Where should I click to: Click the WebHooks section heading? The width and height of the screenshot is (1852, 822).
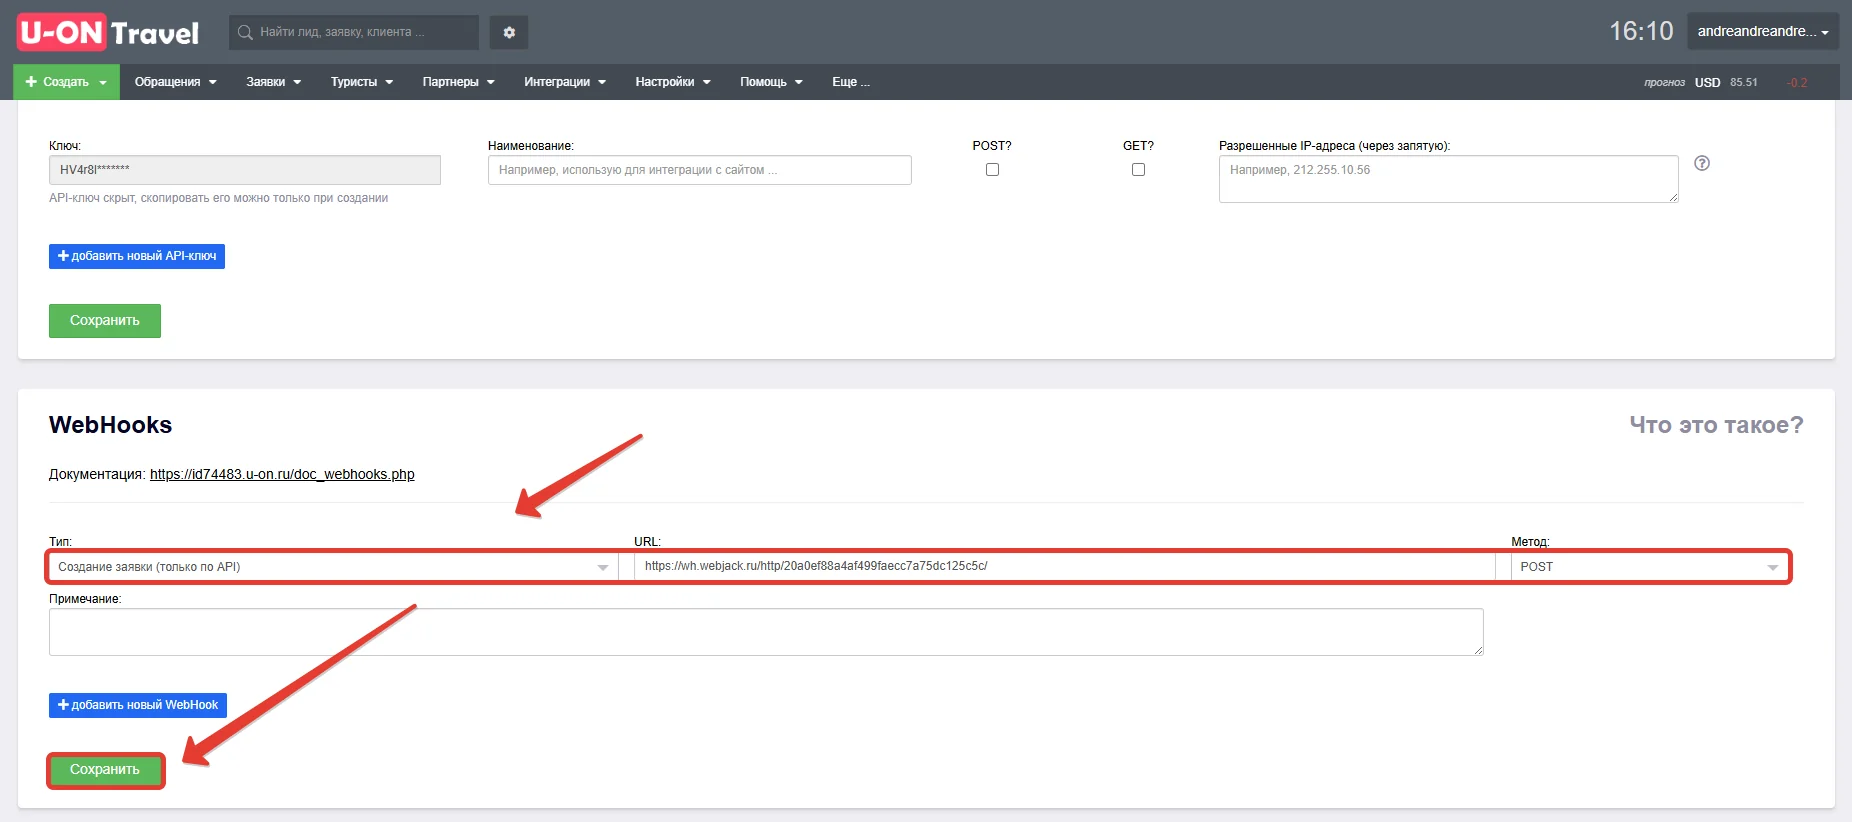[111, 425]
